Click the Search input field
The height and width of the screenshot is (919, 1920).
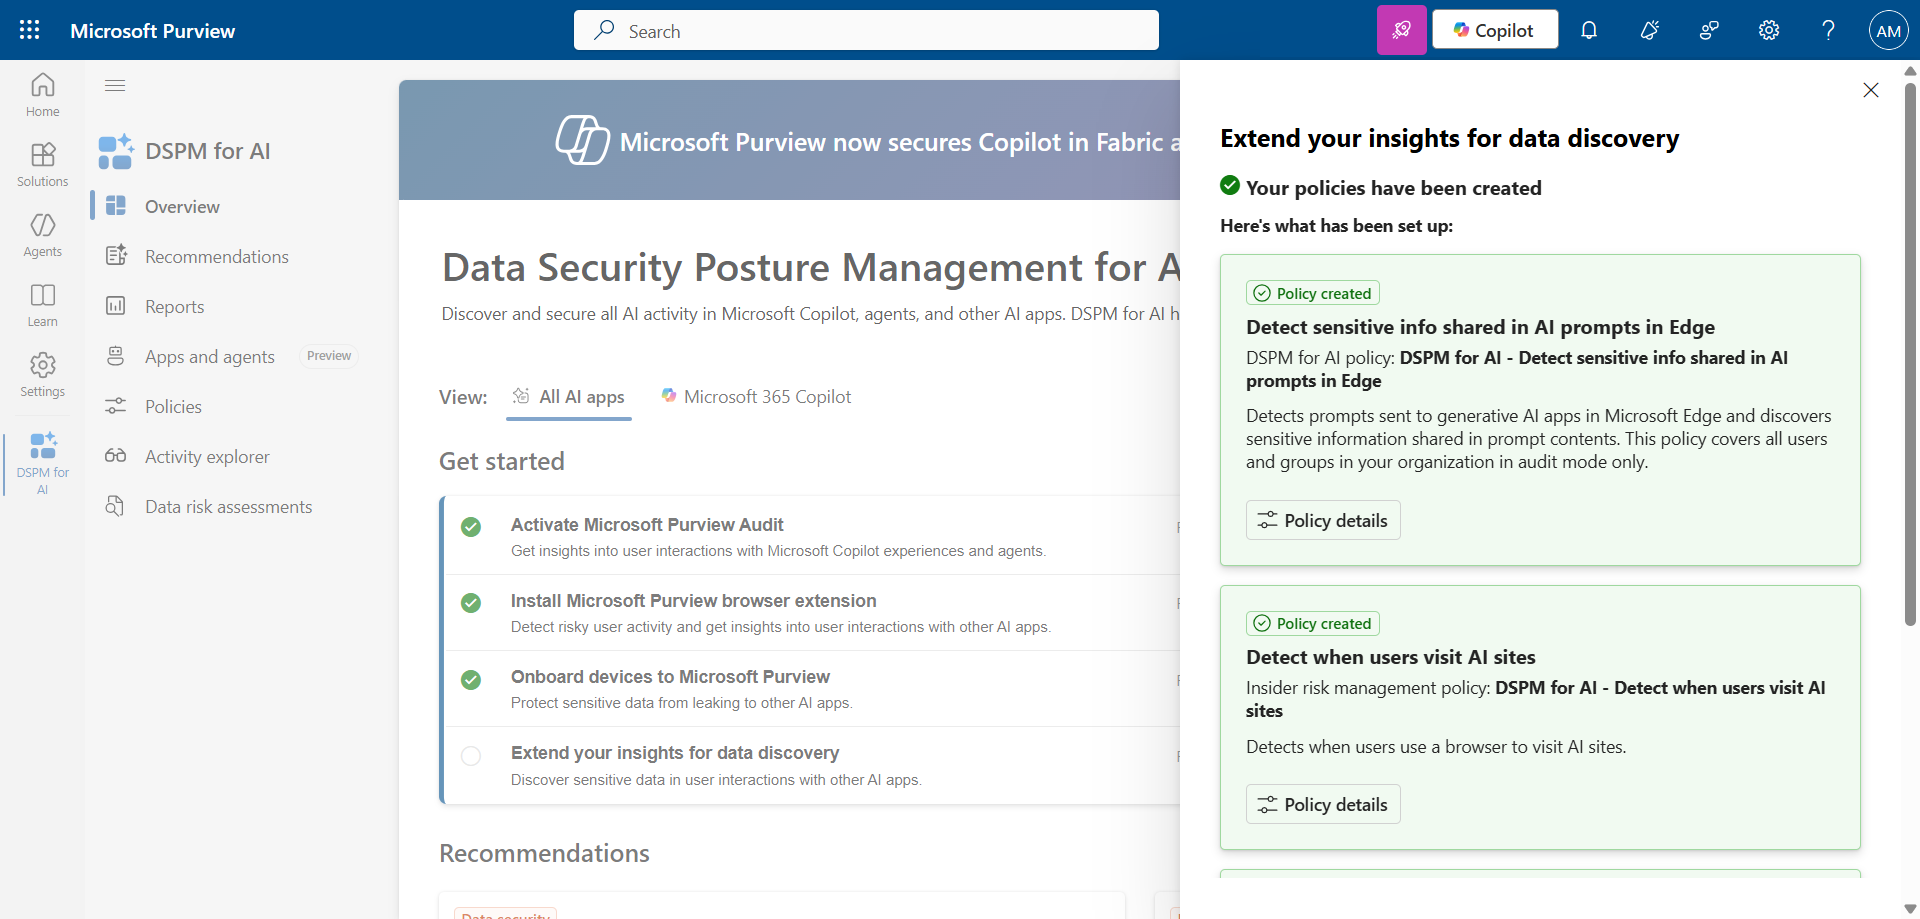point(866,31)
